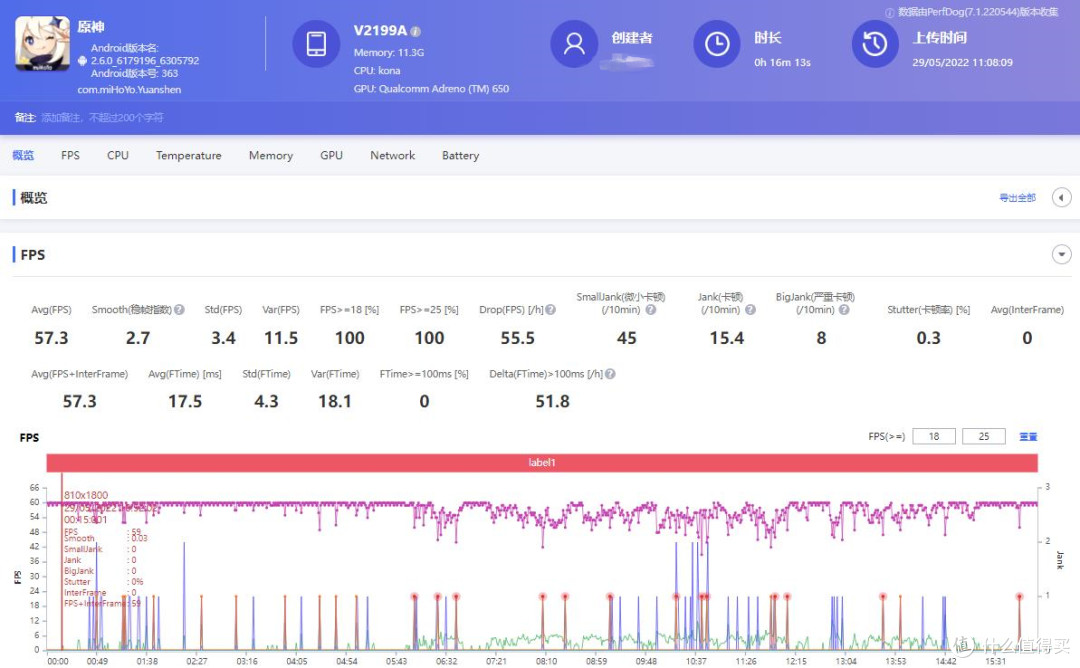Open the Network tab

coord(393,156)
